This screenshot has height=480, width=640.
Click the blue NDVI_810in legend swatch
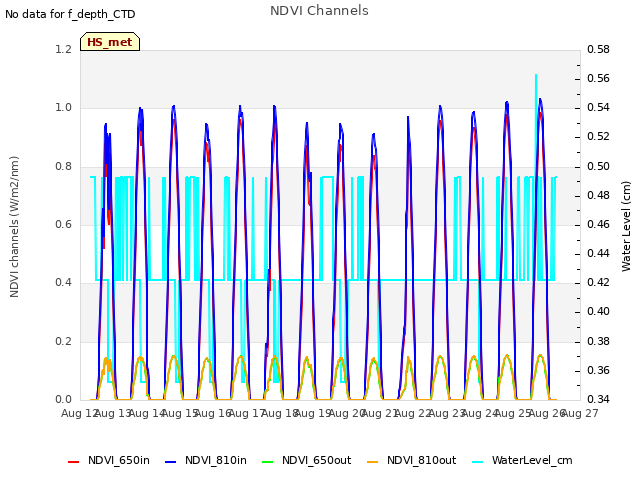[171, 462]
